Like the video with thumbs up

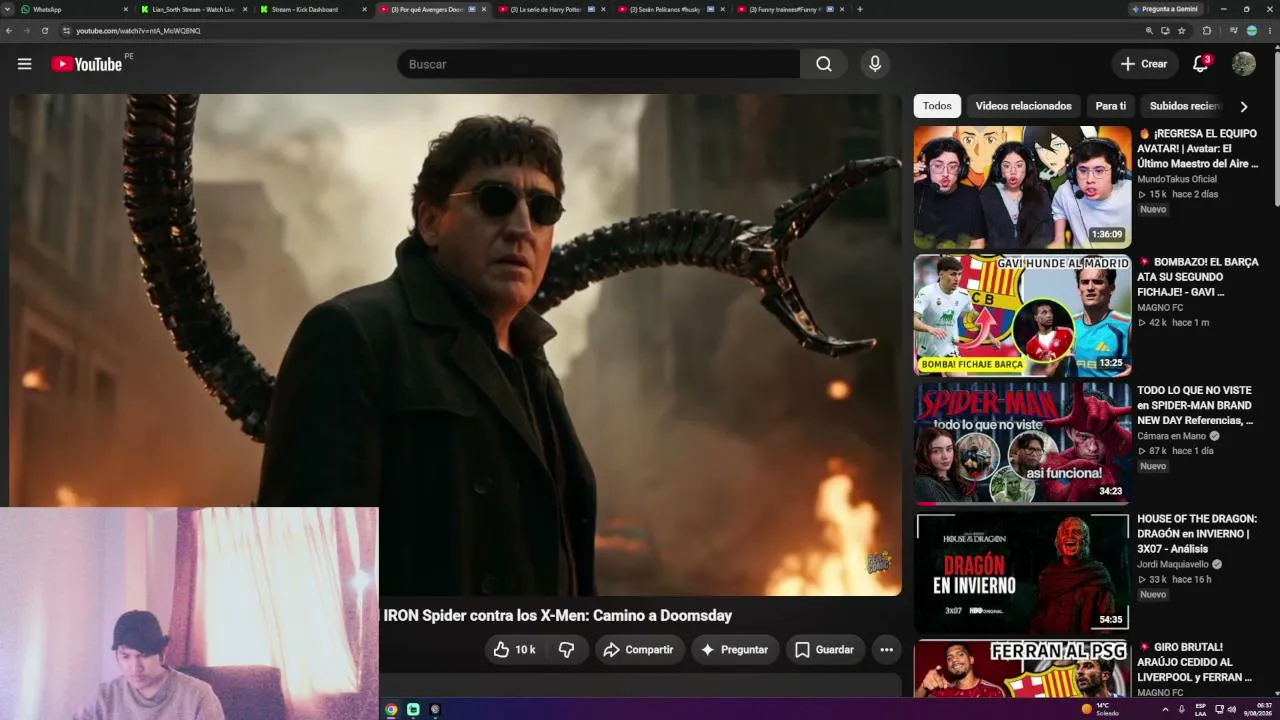515,650
